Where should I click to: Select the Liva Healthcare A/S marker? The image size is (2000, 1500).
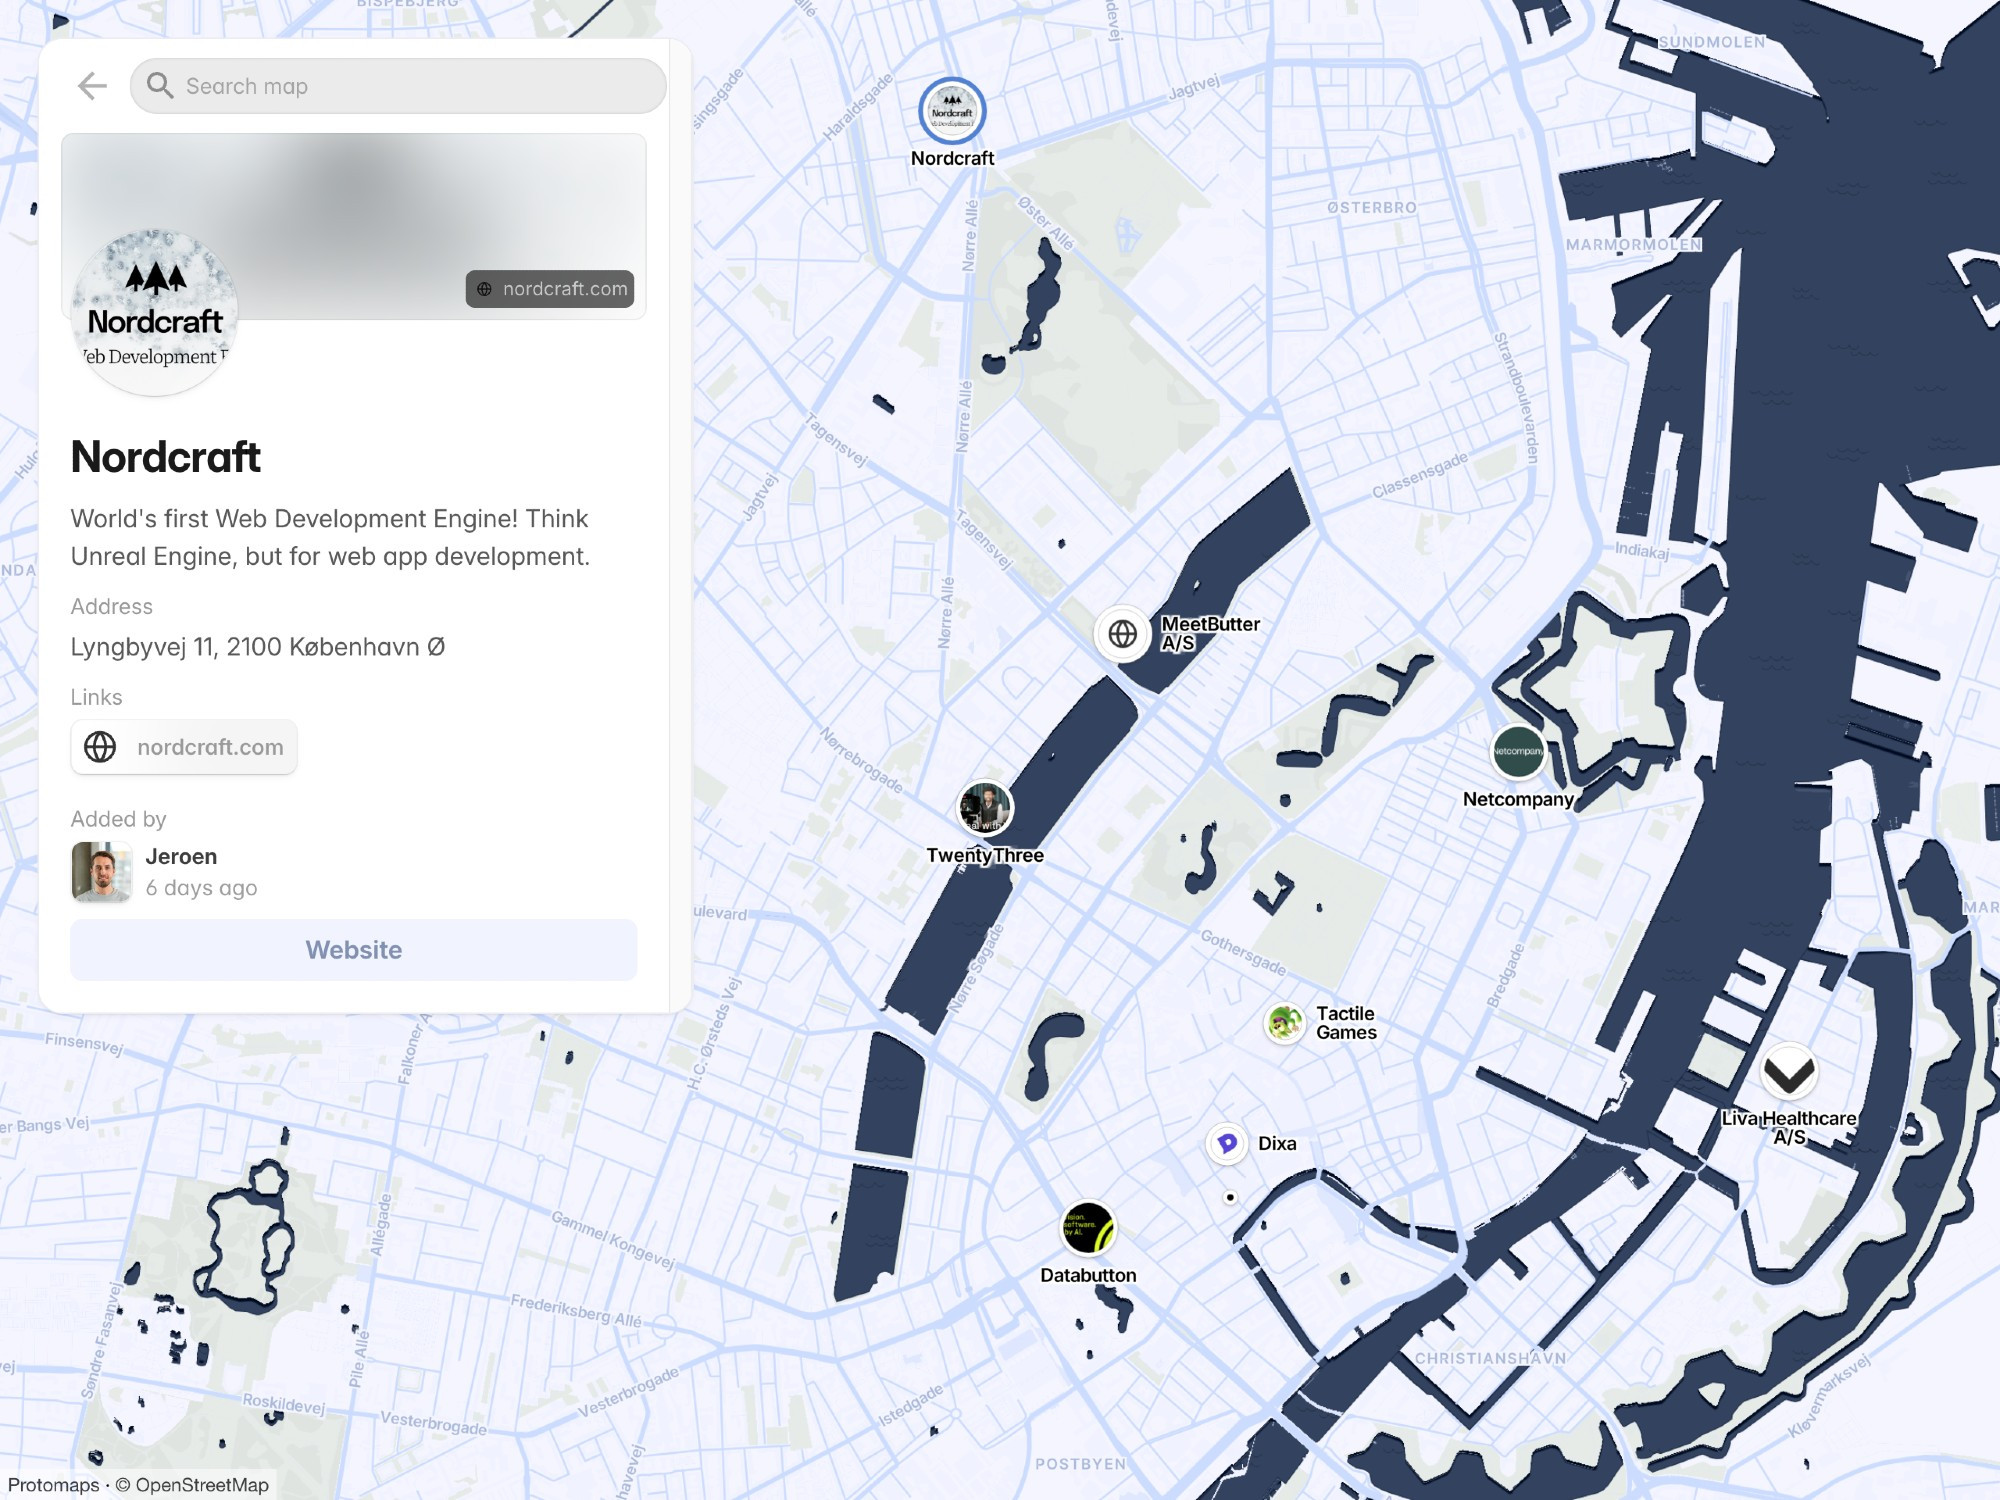pyautogui.click(x=1789, y=1071)
